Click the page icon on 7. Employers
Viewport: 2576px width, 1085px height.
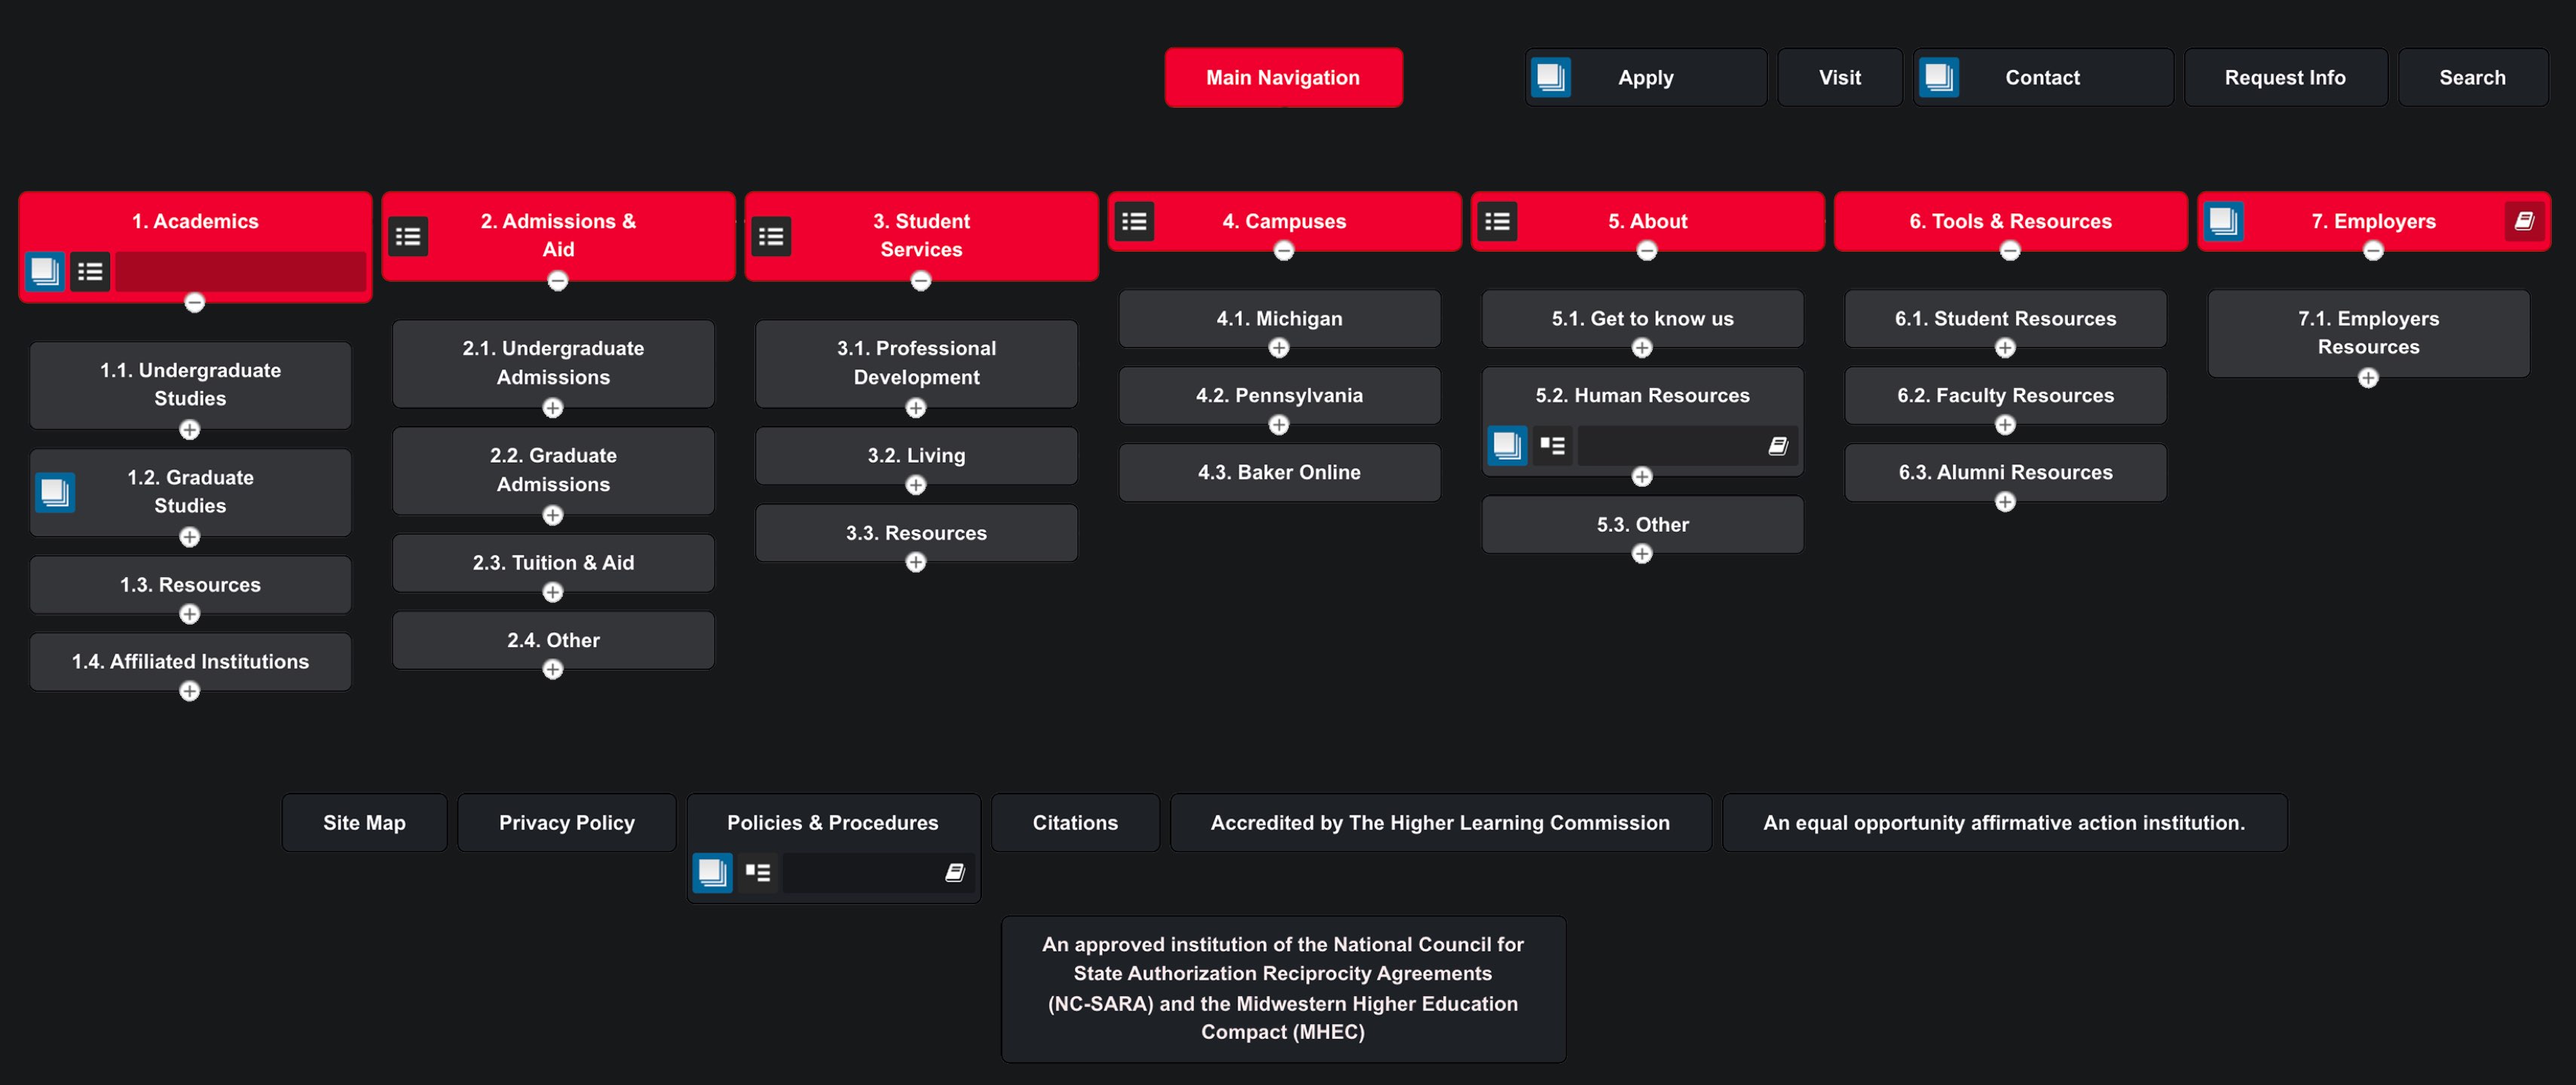point(2223,221)
